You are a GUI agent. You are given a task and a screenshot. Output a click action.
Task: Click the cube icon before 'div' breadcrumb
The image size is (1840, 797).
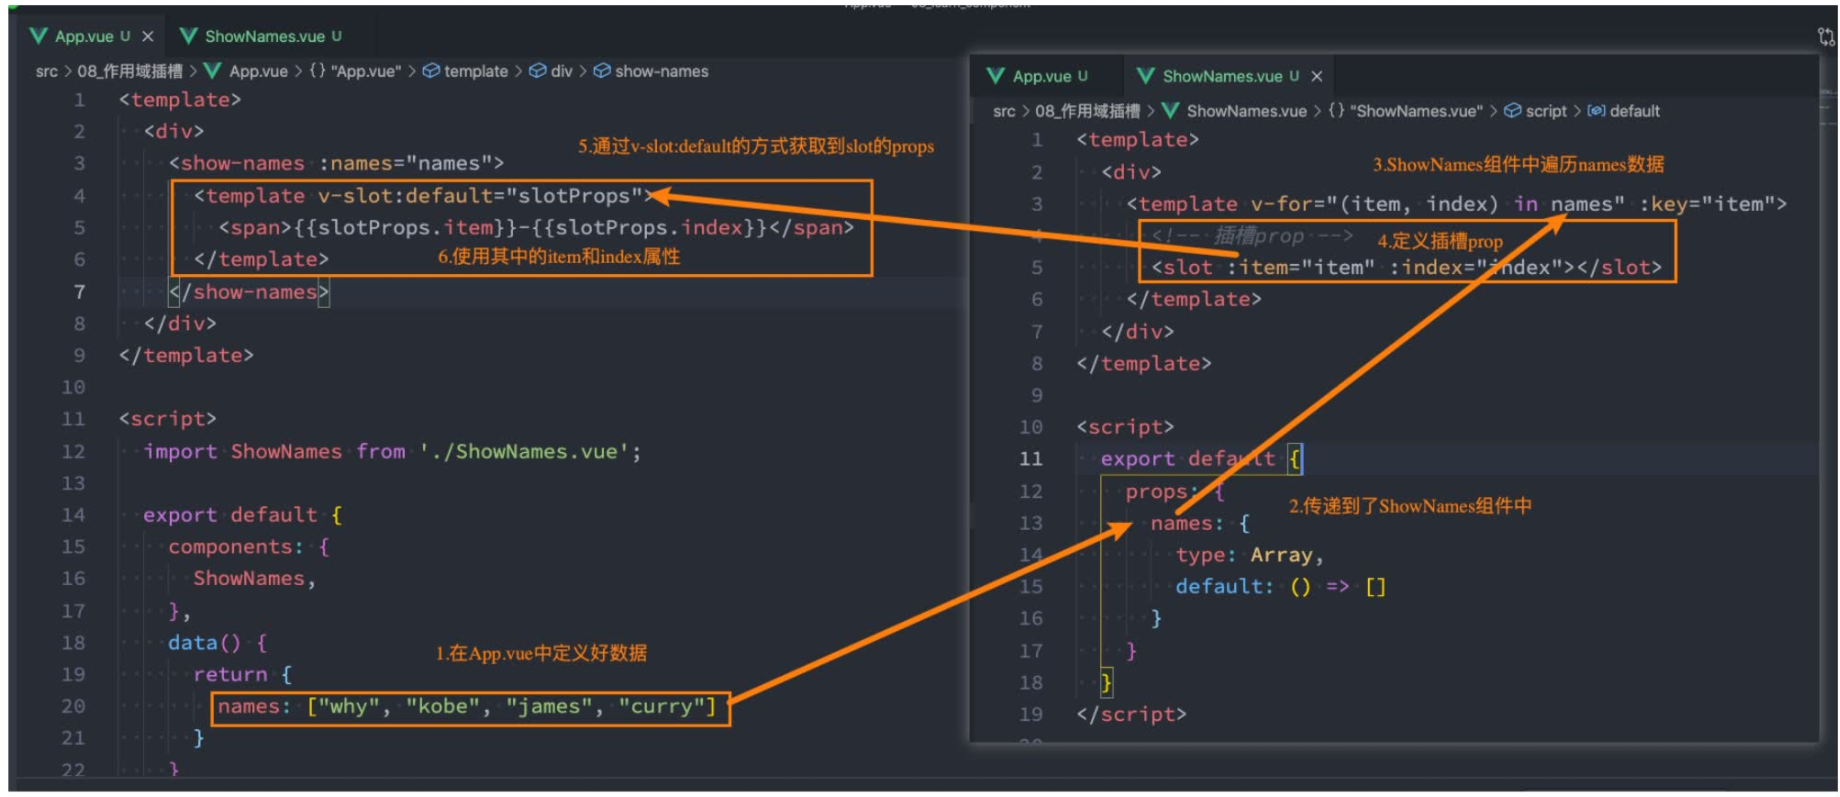point(538,71)
